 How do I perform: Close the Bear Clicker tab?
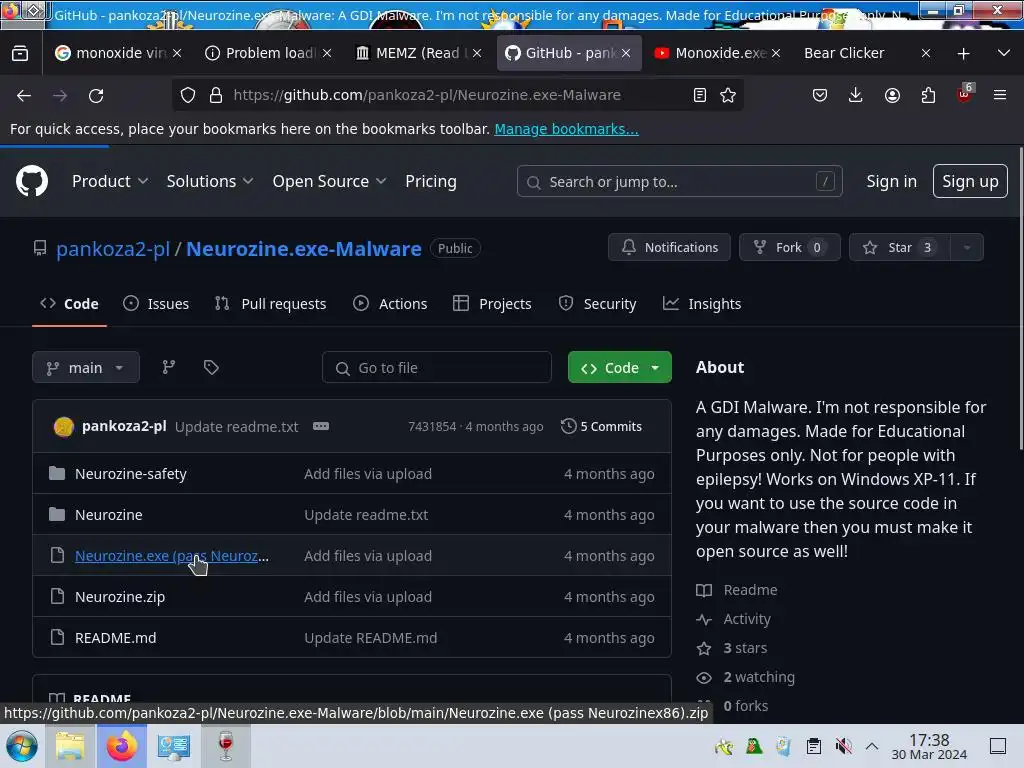pyautogui.click(x=925, y=54)
